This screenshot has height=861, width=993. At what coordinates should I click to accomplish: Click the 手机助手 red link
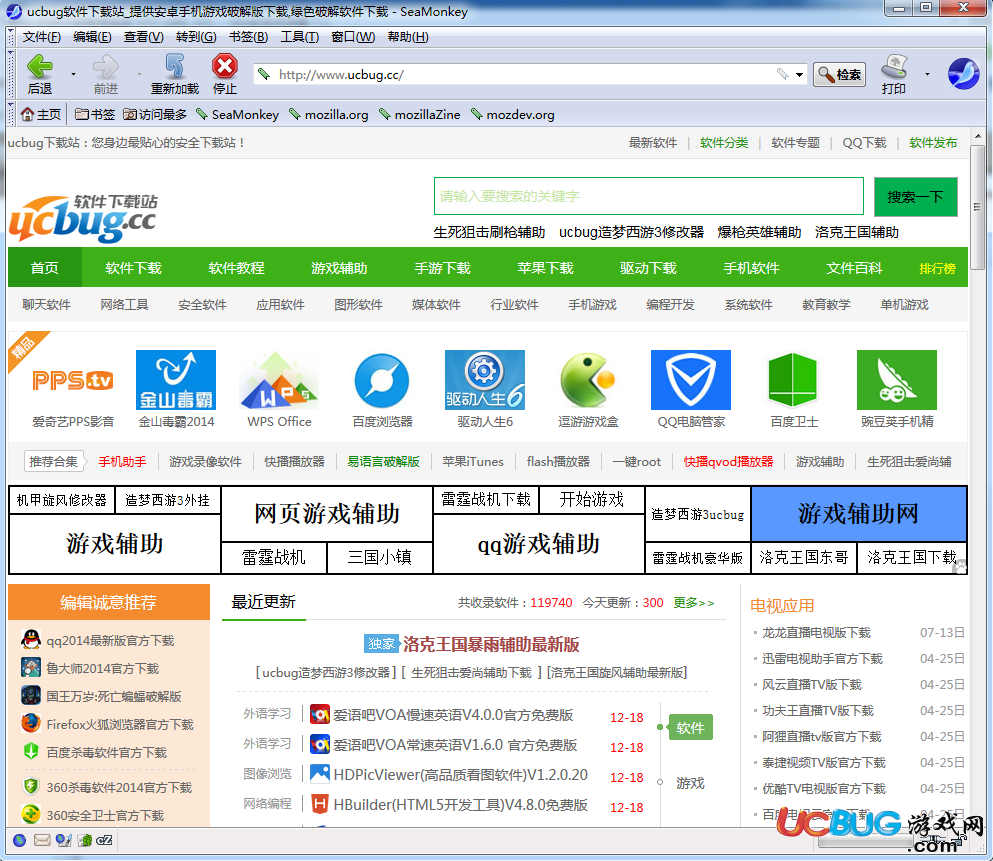click(122, 462)
